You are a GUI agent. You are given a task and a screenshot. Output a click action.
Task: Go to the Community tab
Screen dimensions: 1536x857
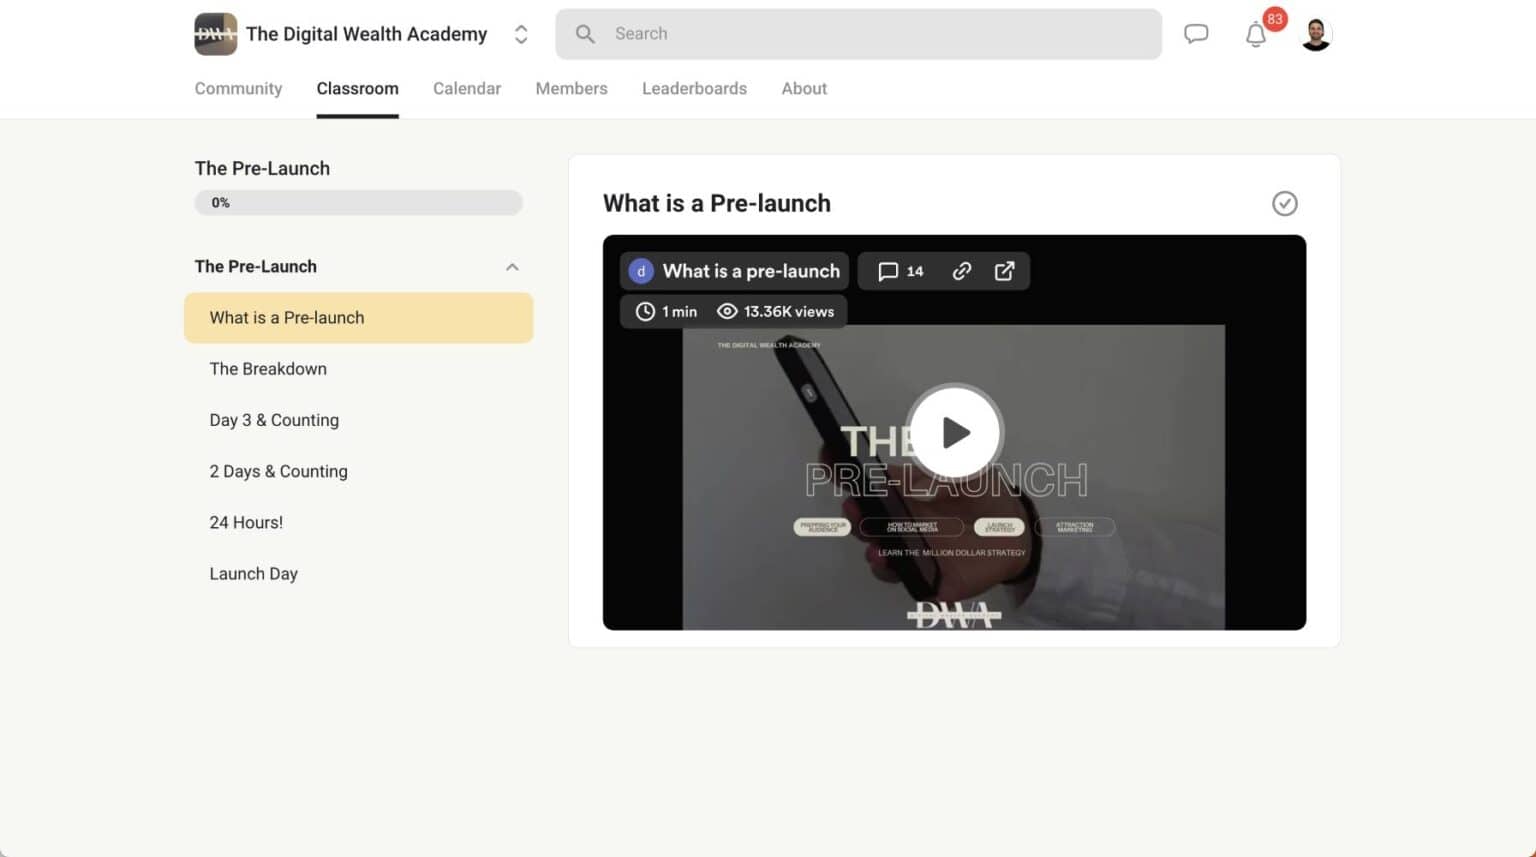click(x=238, y=88)
